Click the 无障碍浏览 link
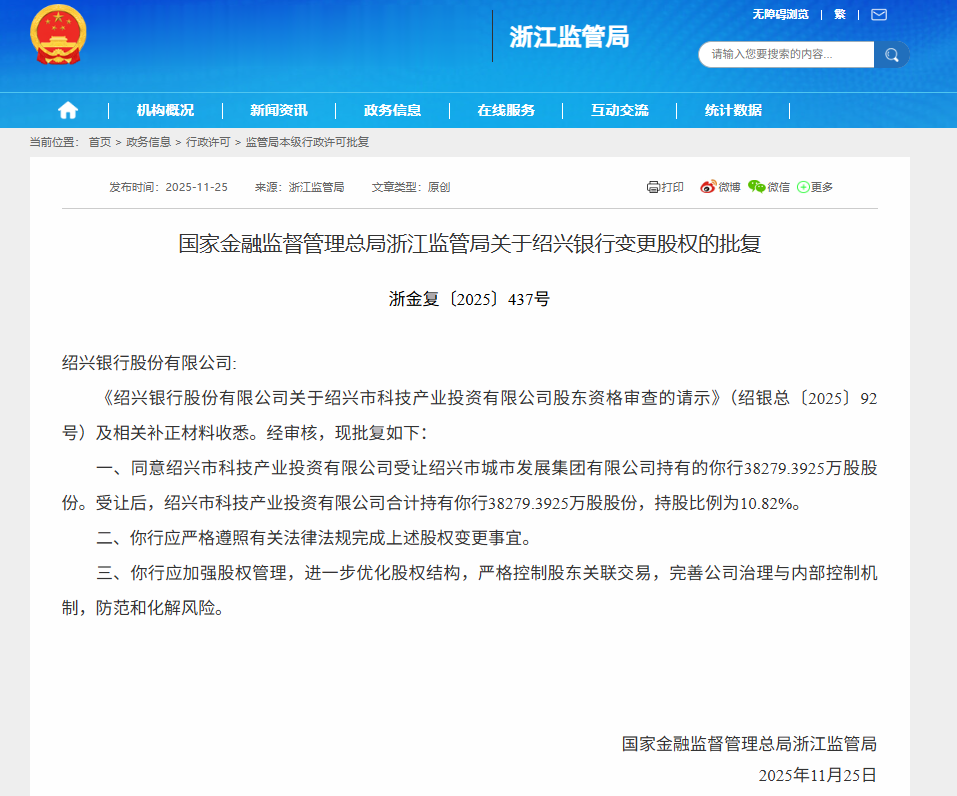The width and height of the screenshot is (957, 796). click(x=781, y=15)
